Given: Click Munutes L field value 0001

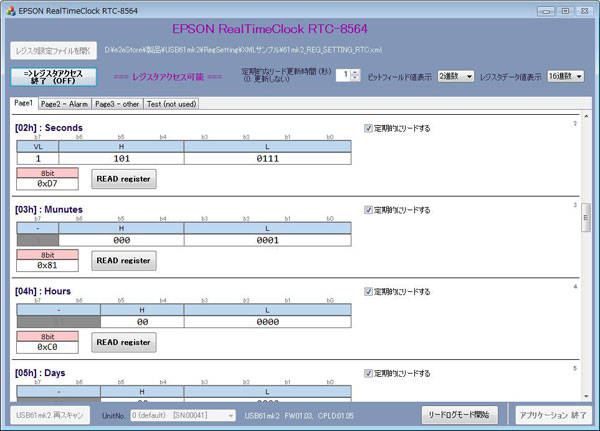Looking at the screenshot, I should point(267,240).
